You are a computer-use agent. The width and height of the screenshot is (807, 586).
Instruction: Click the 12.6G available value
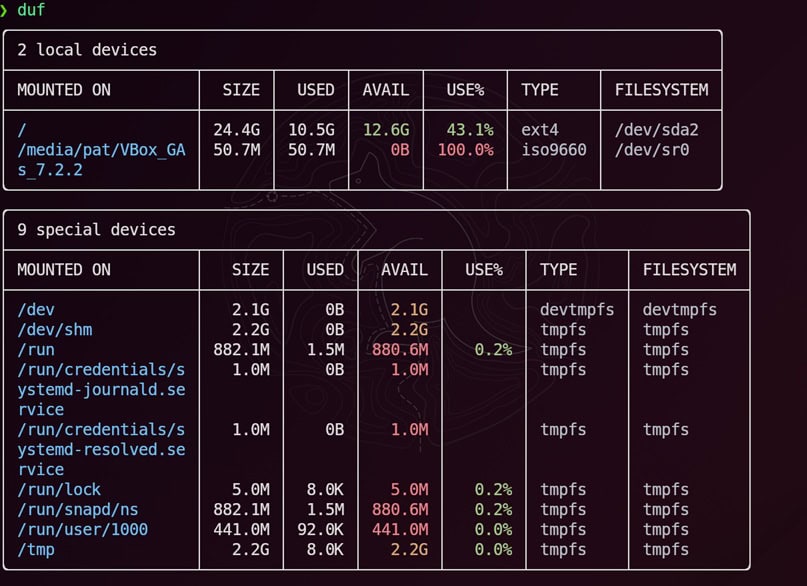tap(386, 130)
